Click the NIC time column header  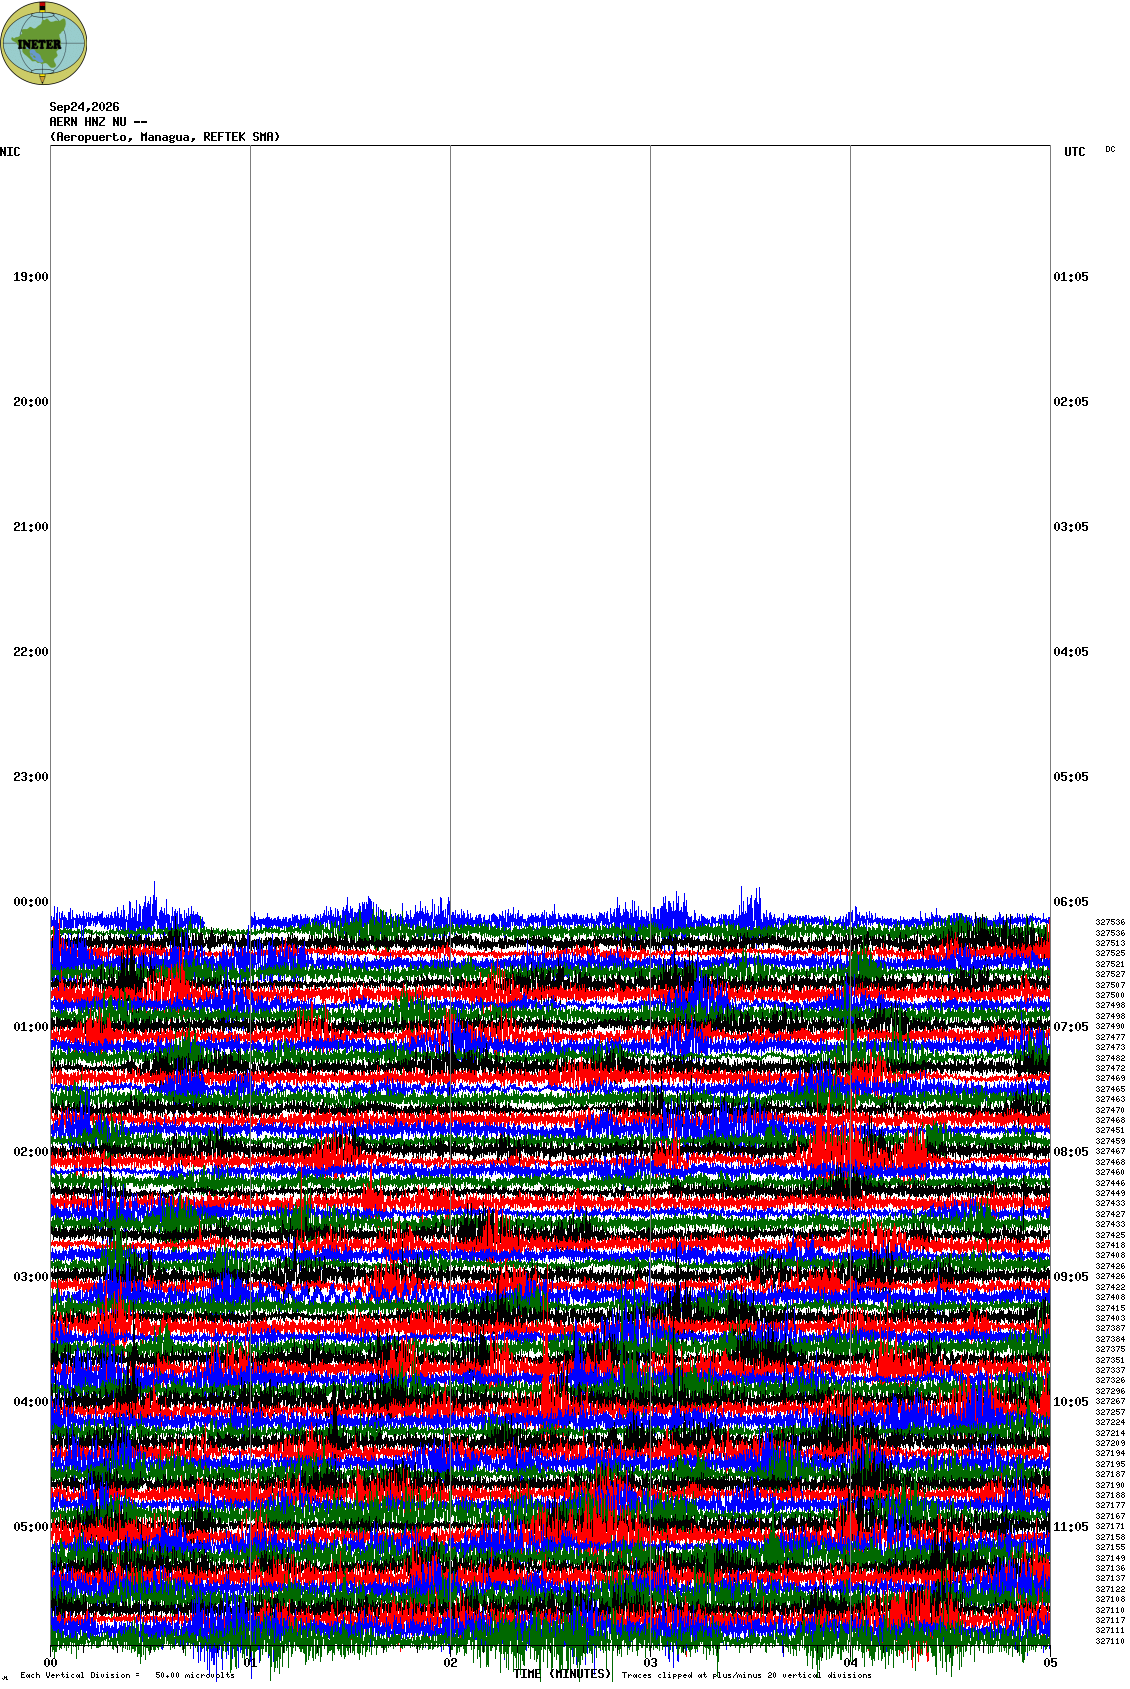[10, 152]
